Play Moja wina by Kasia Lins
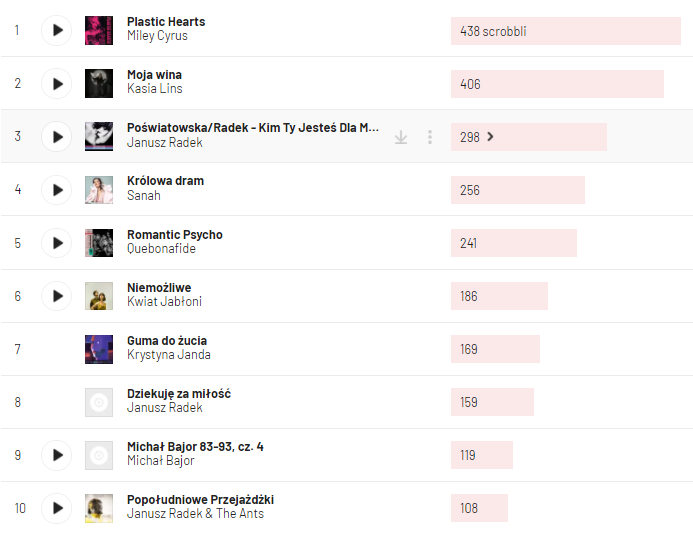 click(57, 83)
